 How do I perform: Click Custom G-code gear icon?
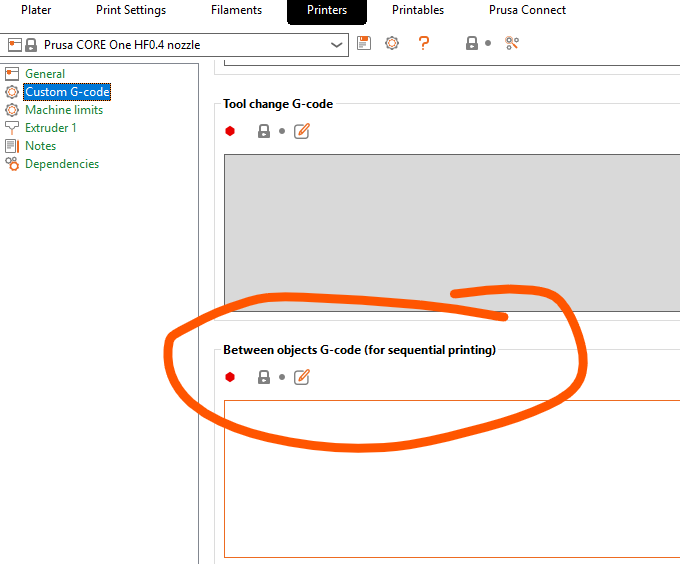[12, 92]
